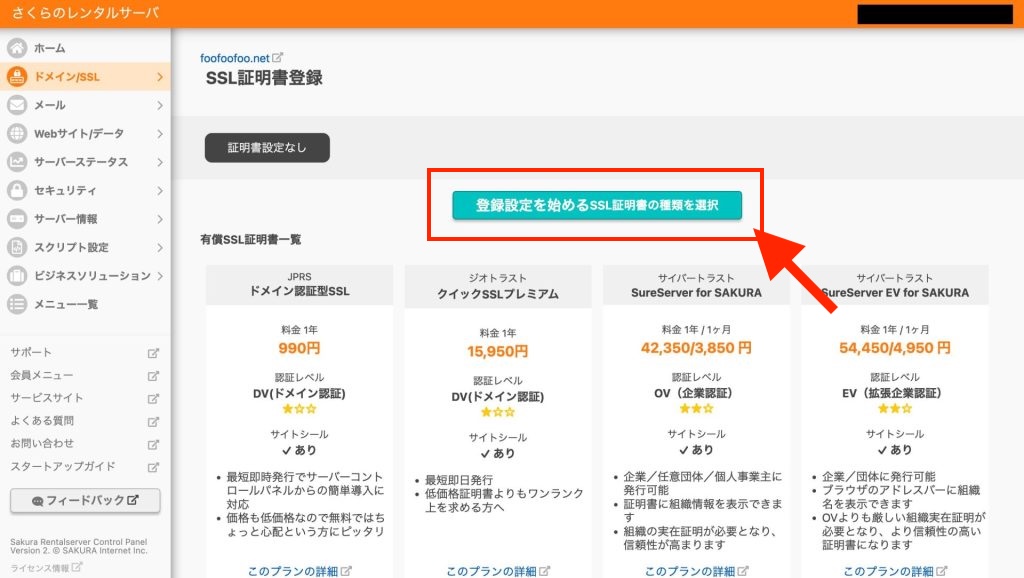Click the script settings document icon

click(17, 247)
